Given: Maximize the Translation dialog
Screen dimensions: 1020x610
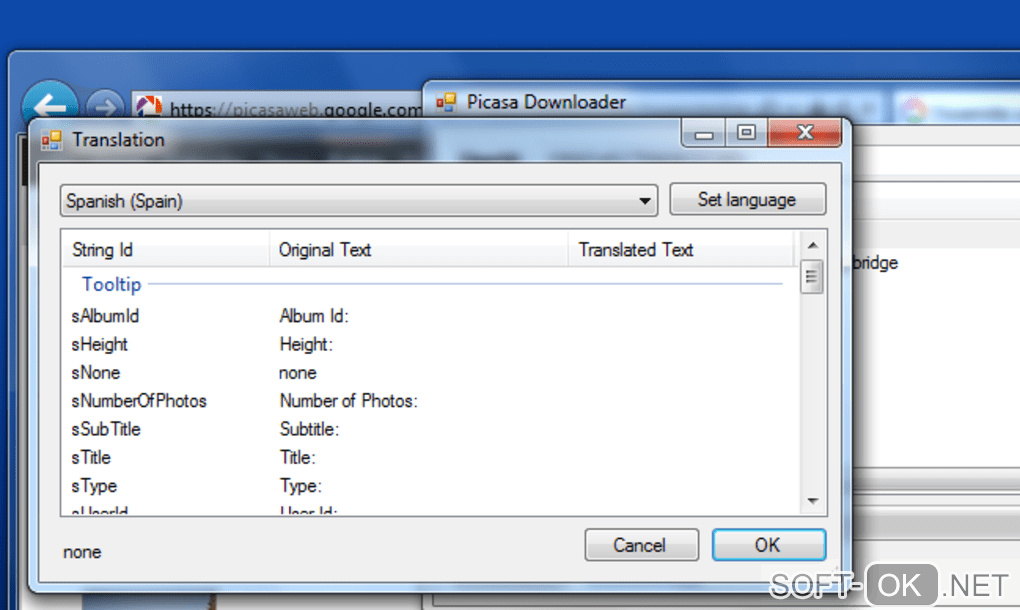Looking at the screenshot, I should pos(746,133).
